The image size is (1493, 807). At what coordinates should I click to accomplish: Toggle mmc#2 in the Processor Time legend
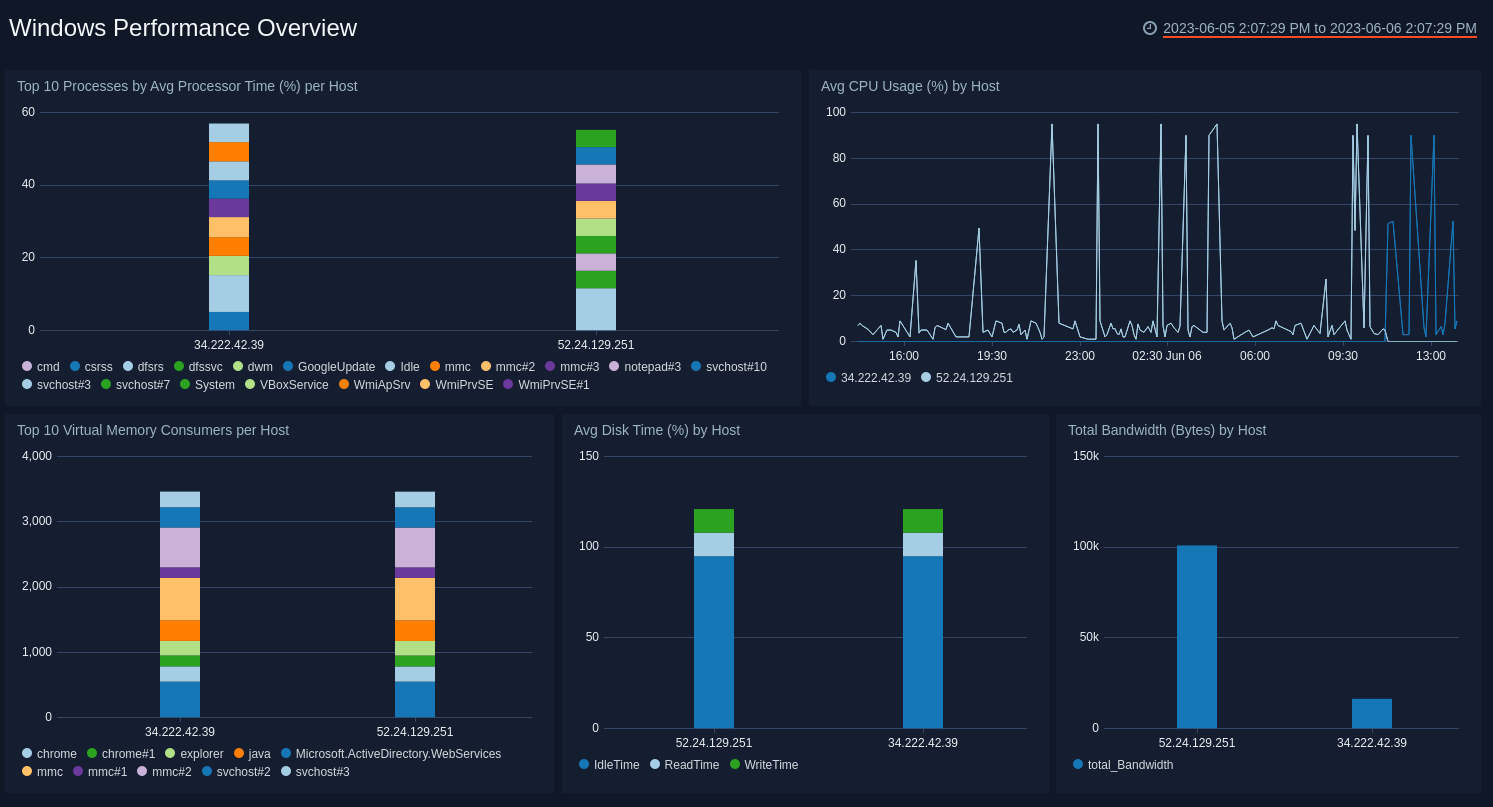(x=508, y=367)
